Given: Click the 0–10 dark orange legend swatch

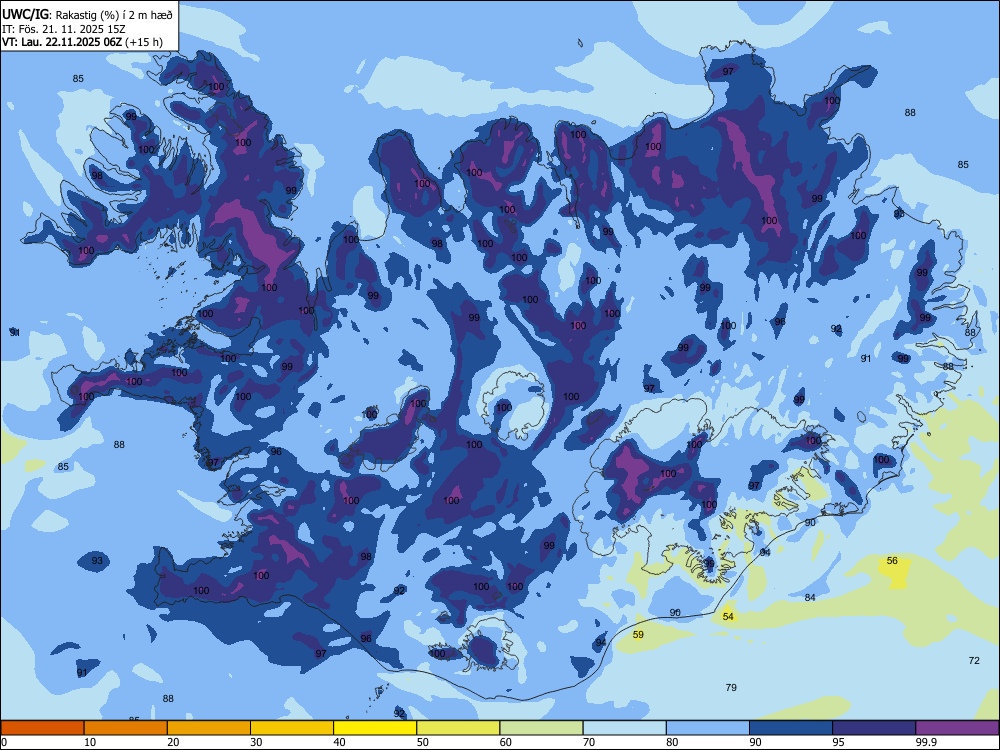Looking at the screenshot, I should (x=42, y=728).
